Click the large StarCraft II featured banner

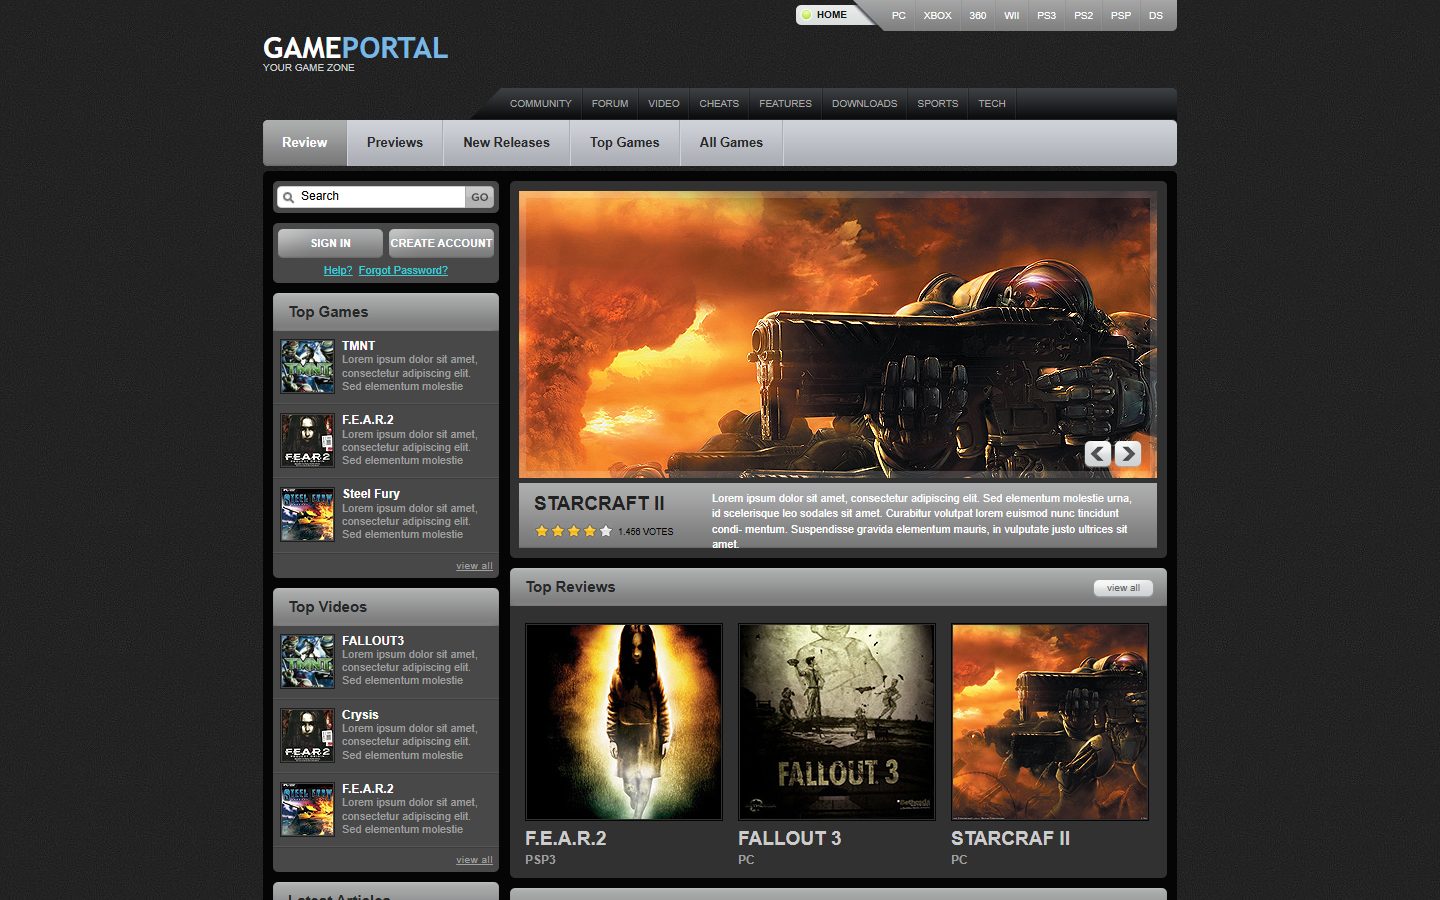[838, 334]
